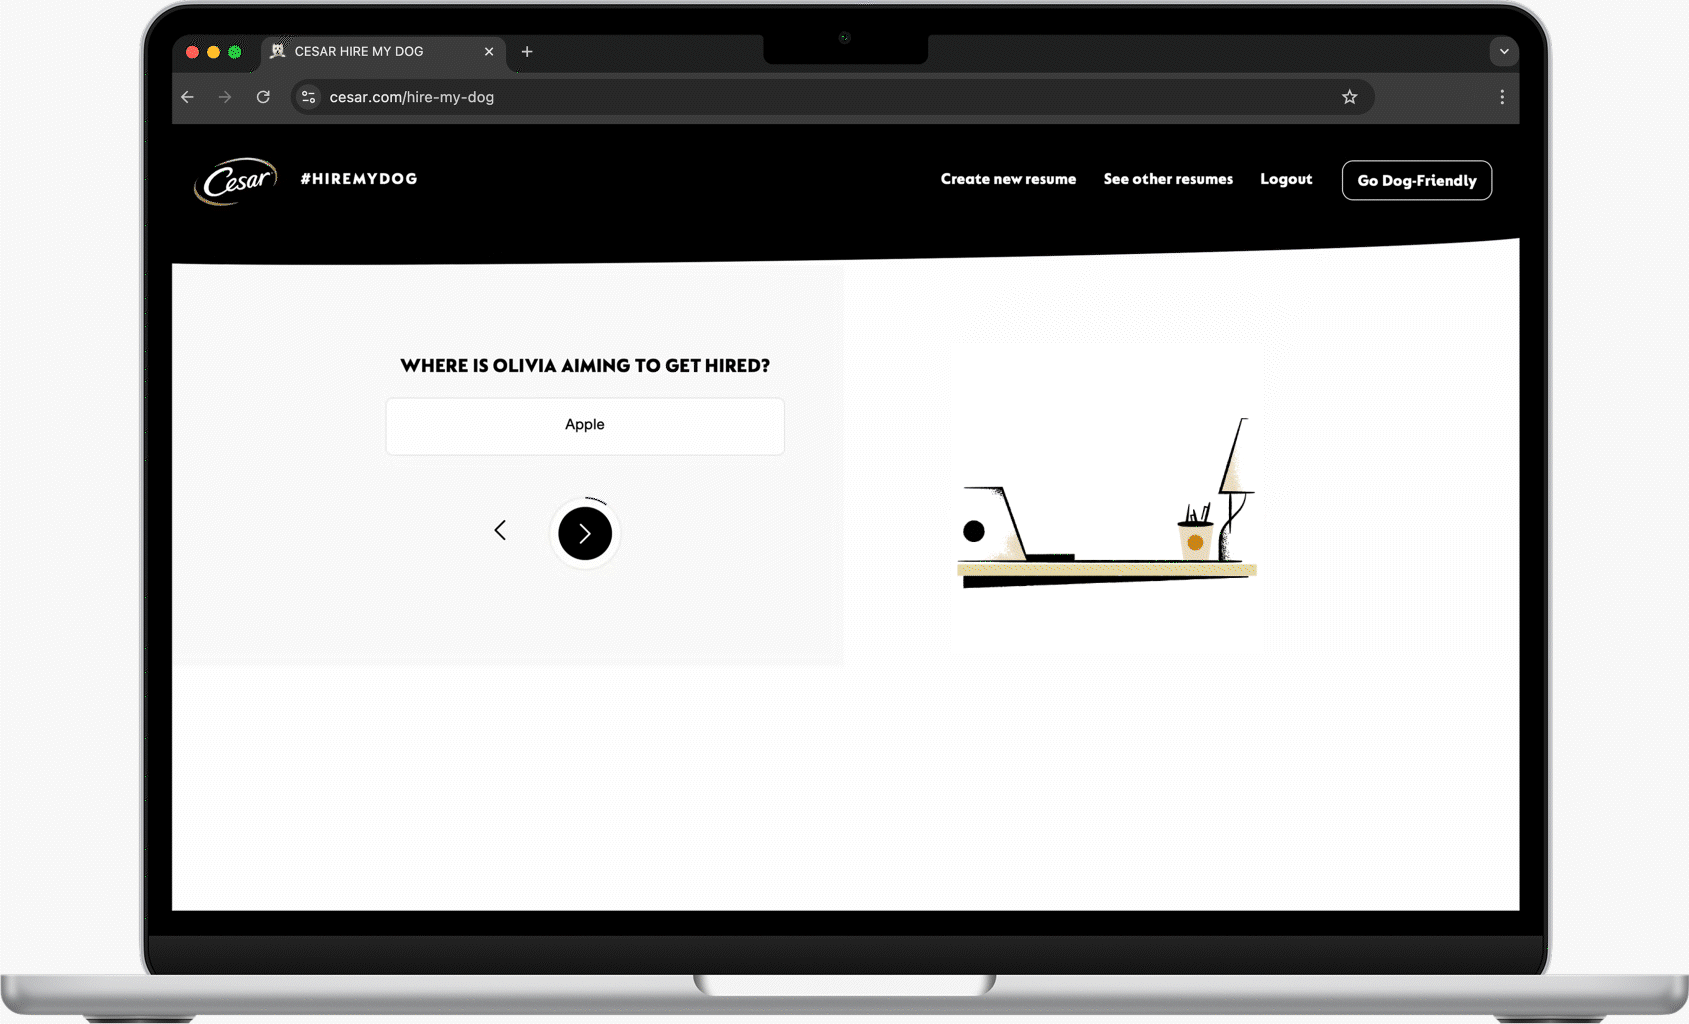Expand the tab search dropdown

click(x=1503, y=52)
